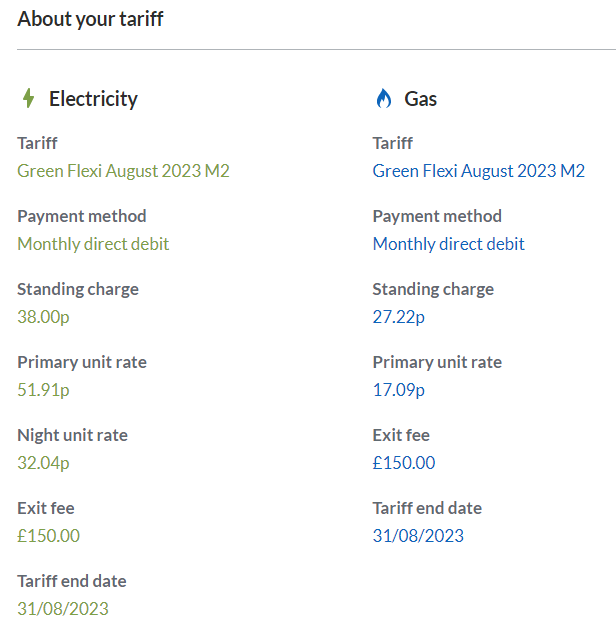The image size is (616, 641).
Task: Open the gas Green Flexi August 2023 M2 tariff
Action: [478, 171]
